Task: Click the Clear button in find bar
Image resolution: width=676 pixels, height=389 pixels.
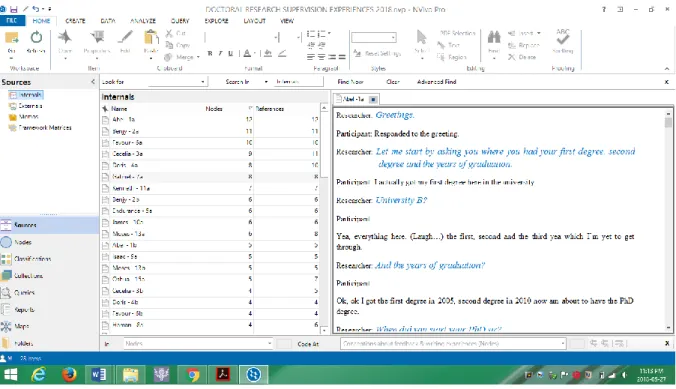Action: (x=393, y=82)
